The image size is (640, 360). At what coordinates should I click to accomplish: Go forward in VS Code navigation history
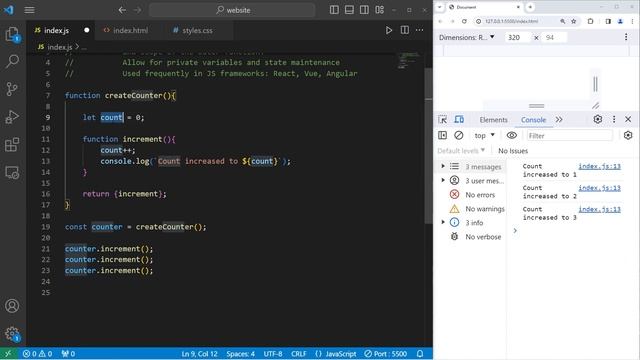pyautogui.click(x=138, y=10)
